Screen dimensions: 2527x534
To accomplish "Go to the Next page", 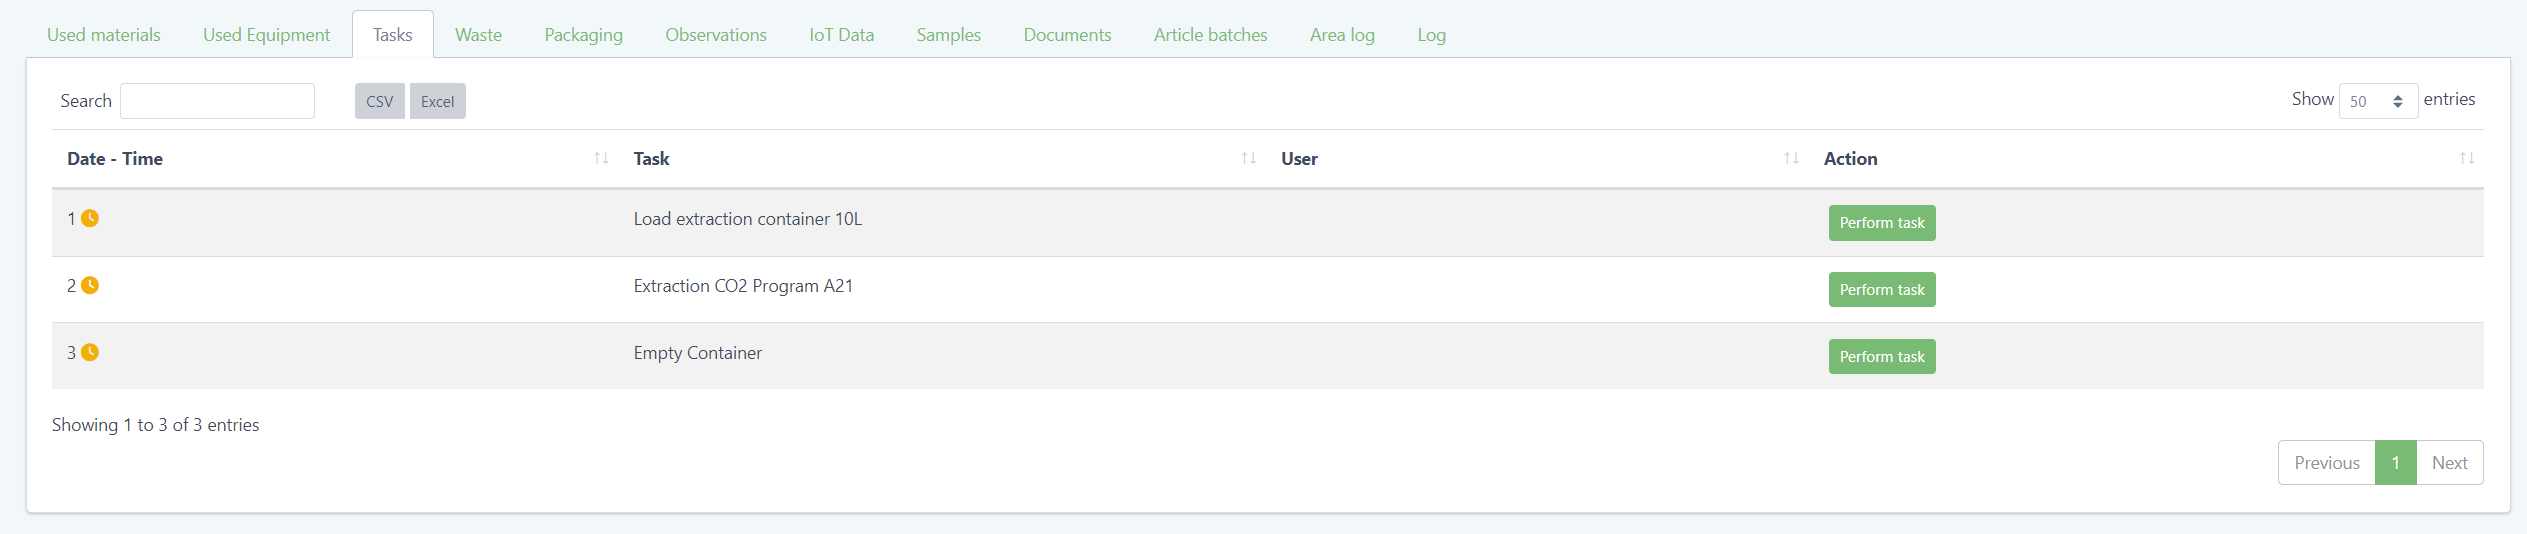I will click(x=2449, y=463).
